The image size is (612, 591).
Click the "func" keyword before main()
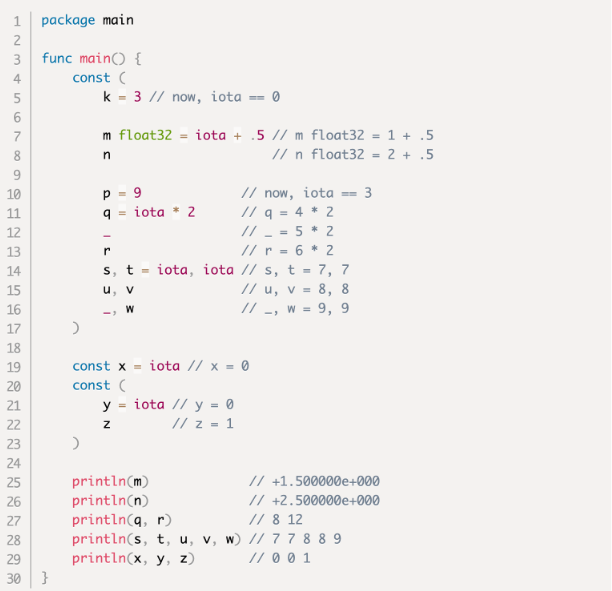56,58
